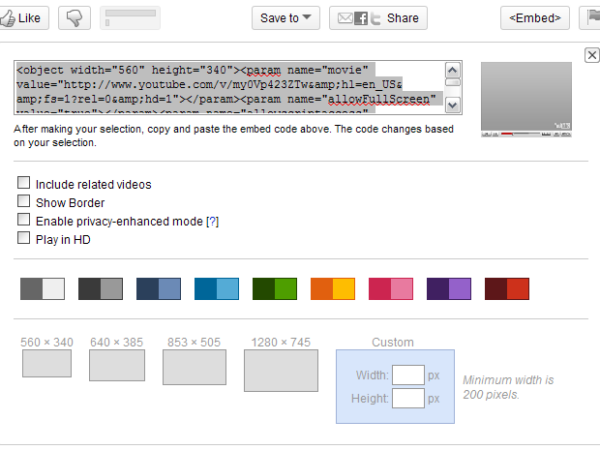Select the 640 × 385 size preset
This screenshot has height=450, width=600.
[x=118, y=365]
